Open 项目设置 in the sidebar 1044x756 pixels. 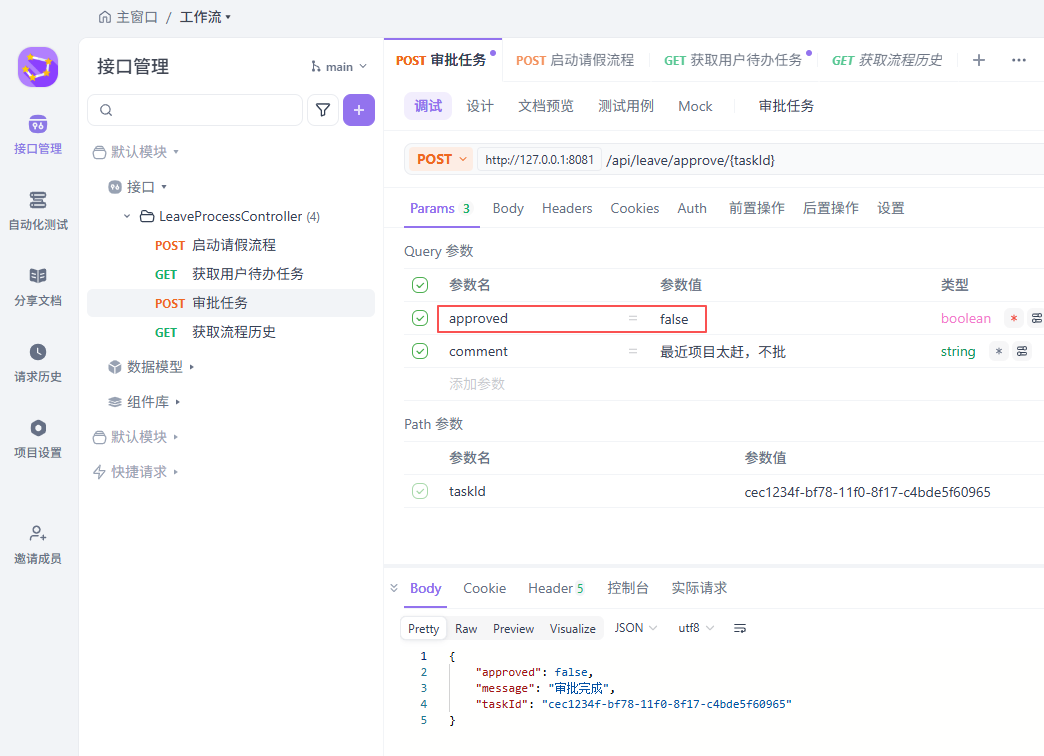tap(37, 437)
